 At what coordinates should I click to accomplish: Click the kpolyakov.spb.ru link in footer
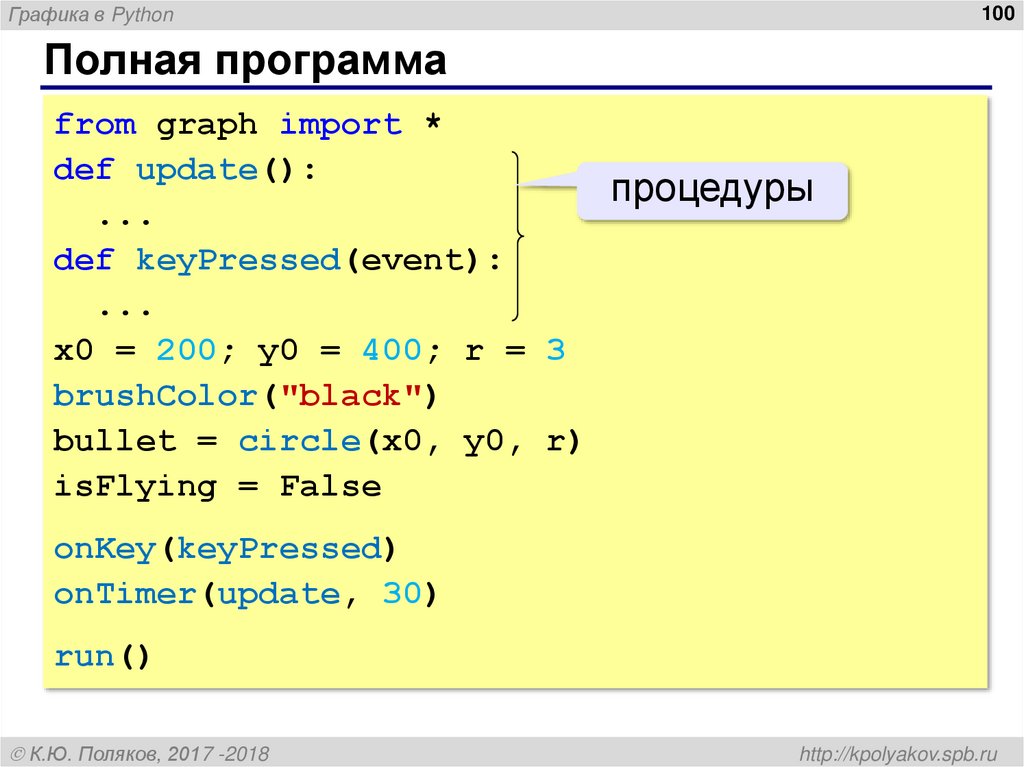[899, 753]
